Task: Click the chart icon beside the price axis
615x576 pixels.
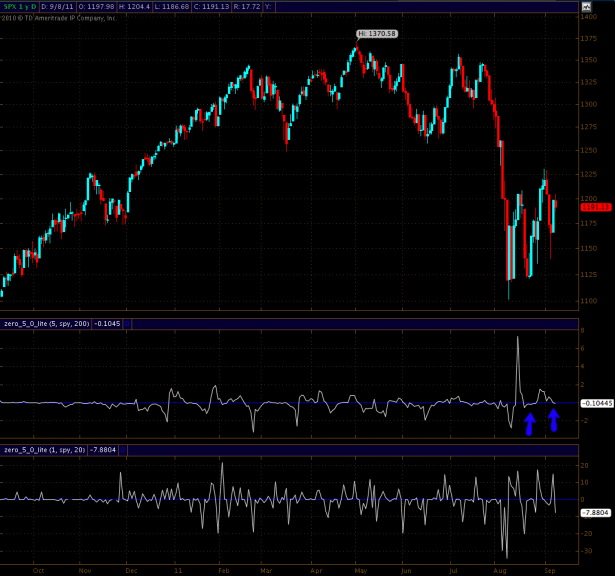Action: click(586, 7)
